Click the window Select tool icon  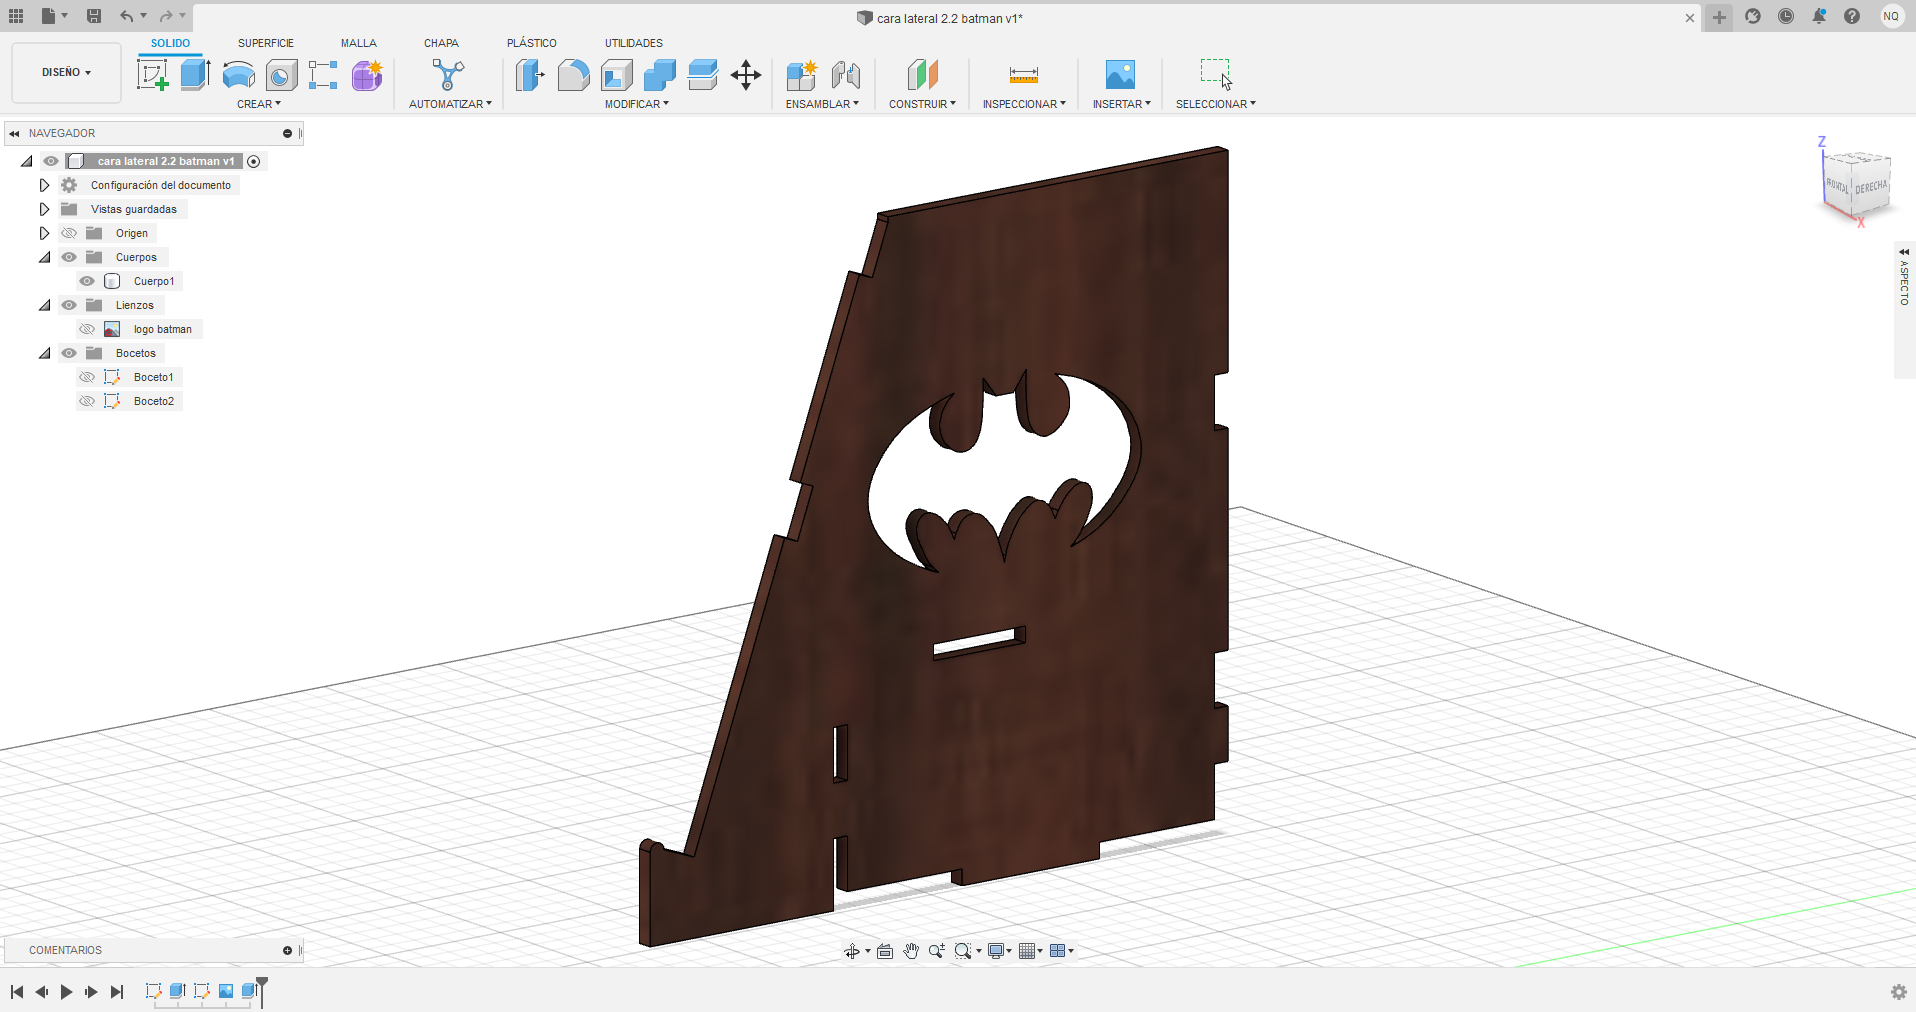click(x=1216, y=74)
